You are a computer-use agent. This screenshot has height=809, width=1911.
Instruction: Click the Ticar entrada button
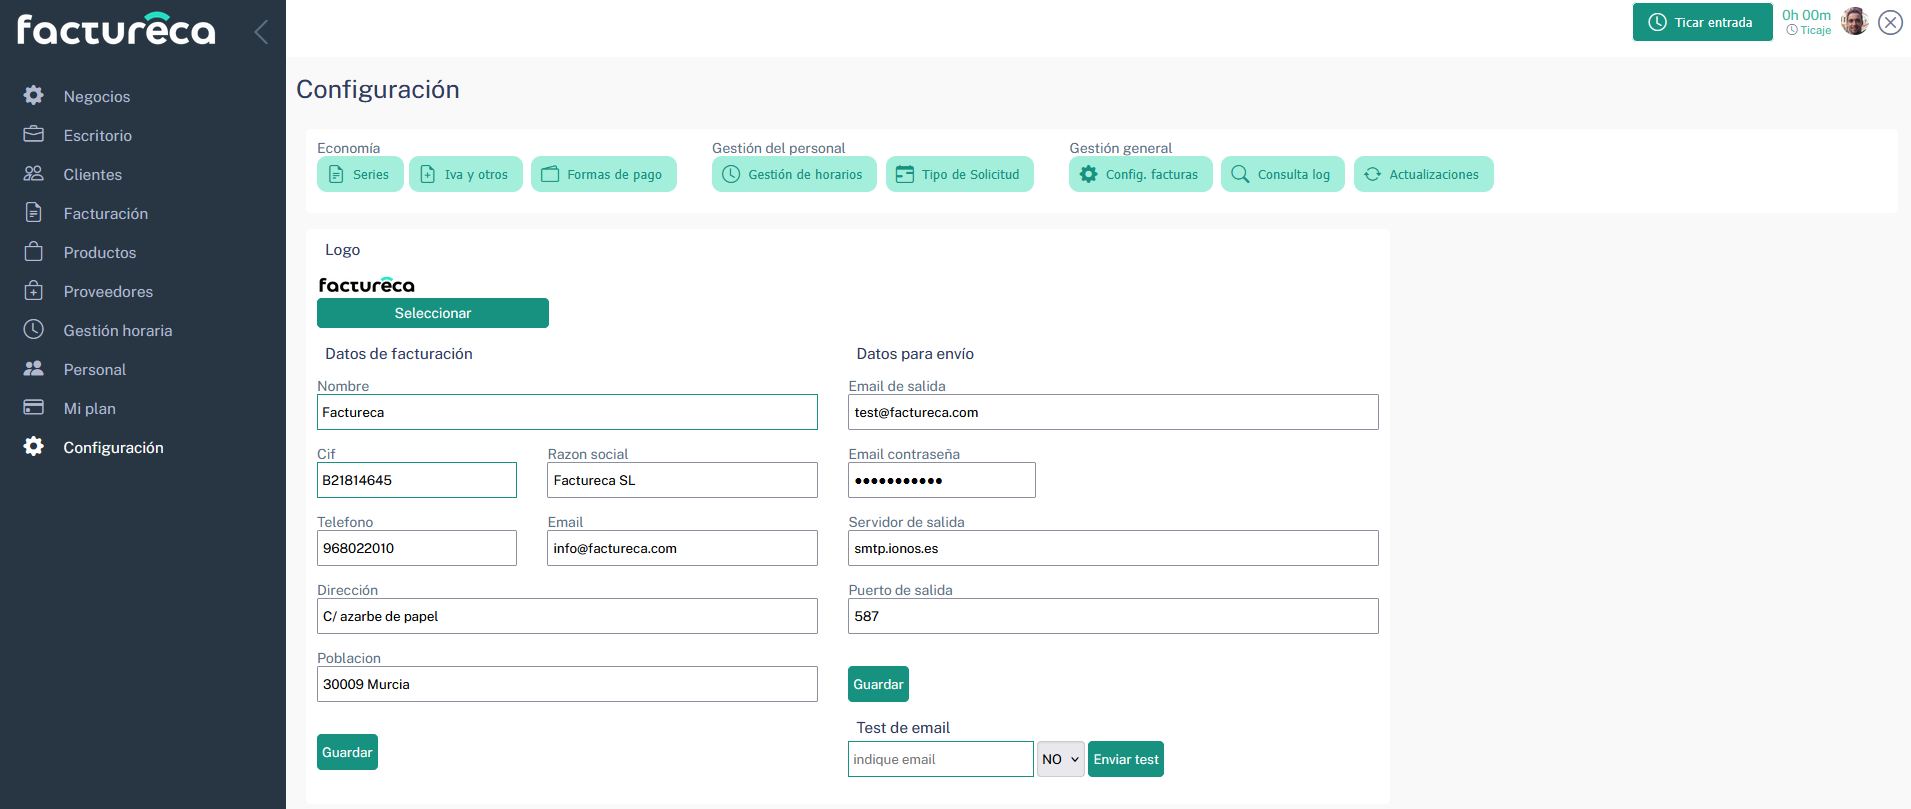[1702, 22]
